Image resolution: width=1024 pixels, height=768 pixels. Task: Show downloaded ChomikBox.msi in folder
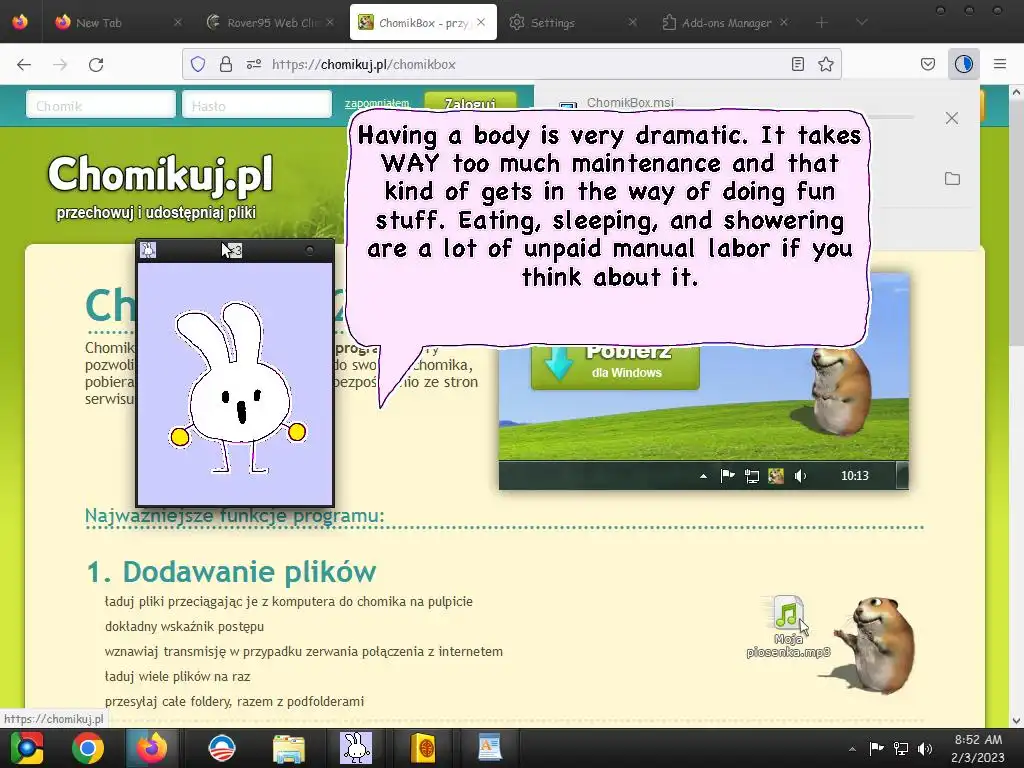pos(952,179)
